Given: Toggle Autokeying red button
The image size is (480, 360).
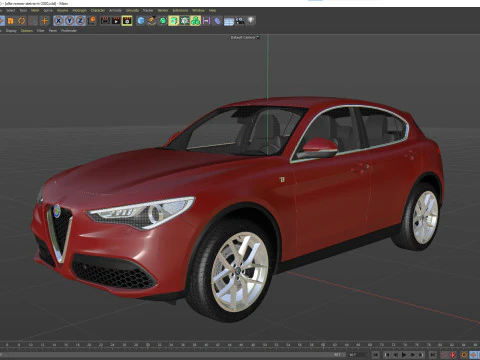Looking at the screenshot, I should pyautogui.click(x=452, y=355).
